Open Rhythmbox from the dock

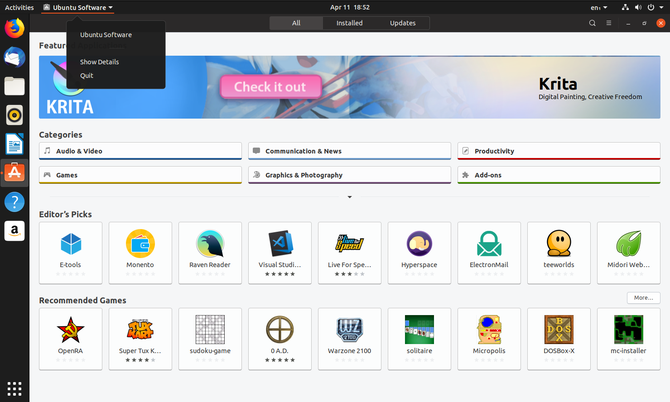(15, 115)
